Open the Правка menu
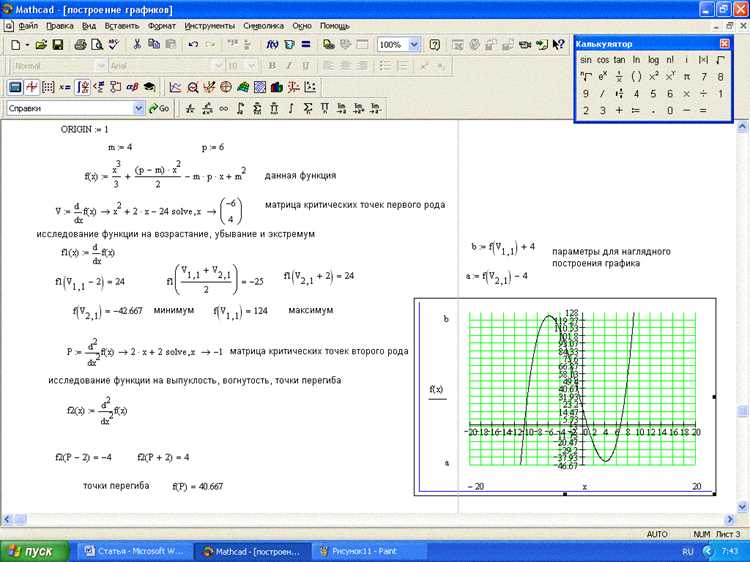 pyautogui.click(x=60, y=26)
